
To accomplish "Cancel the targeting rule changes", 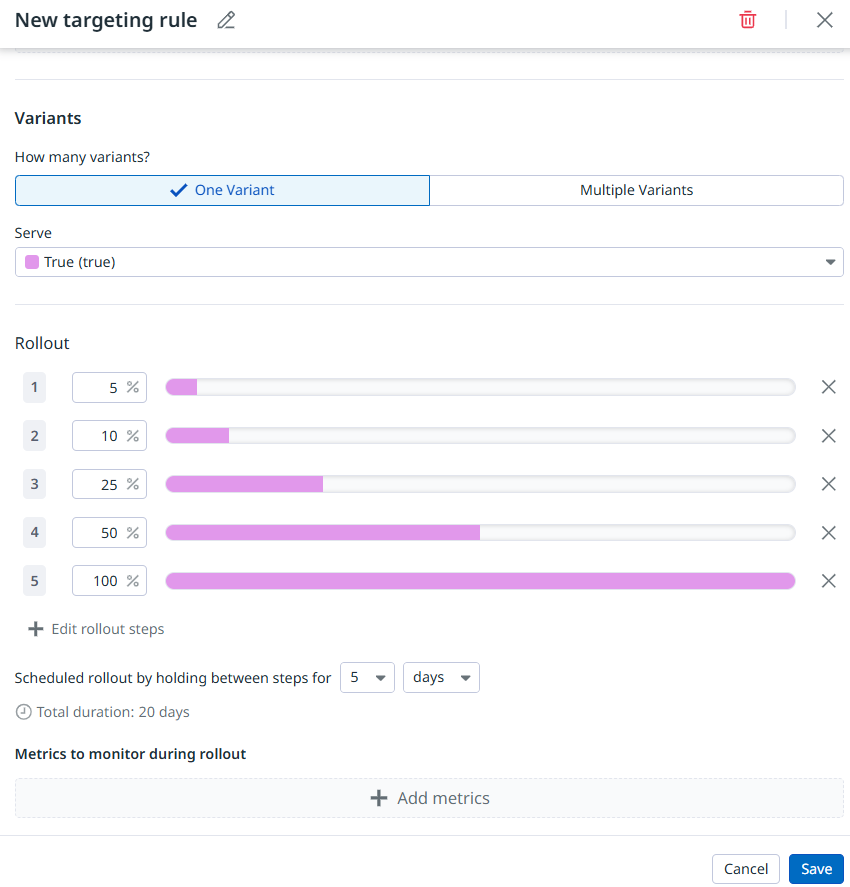I will (x=745, y=869).
